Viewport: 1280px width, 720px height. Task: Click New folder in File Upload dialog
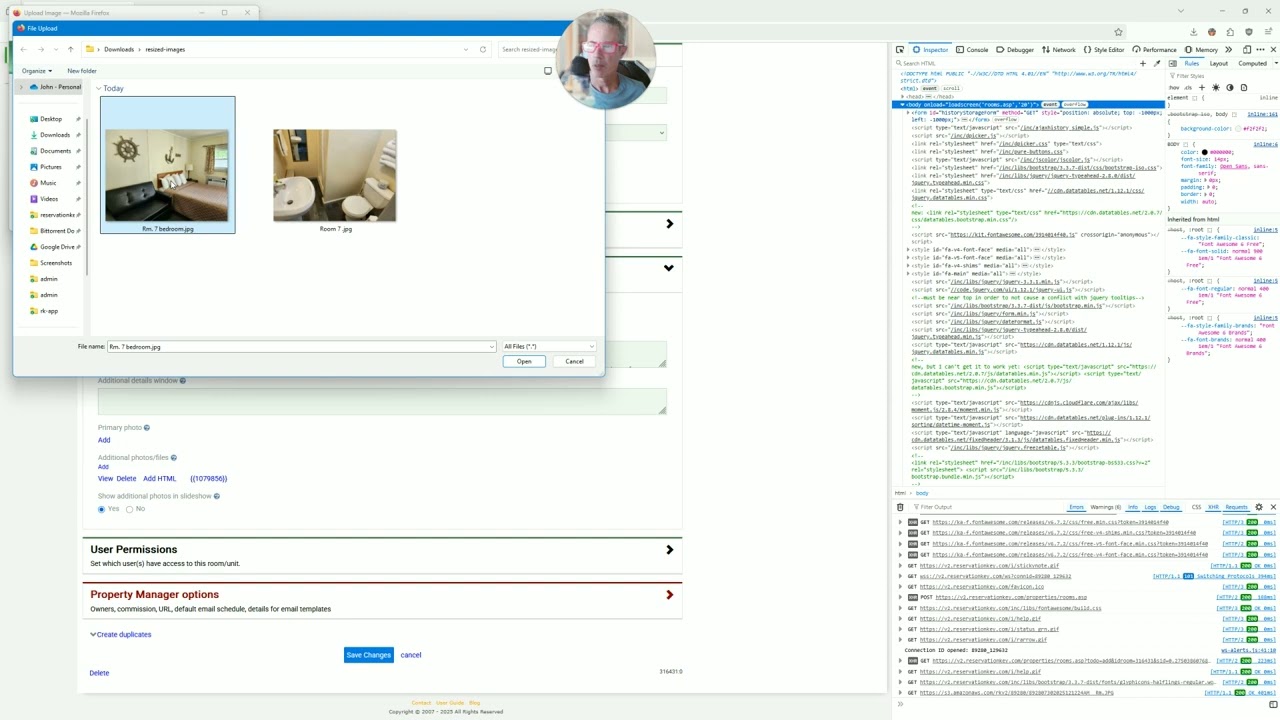click(x=82, y=71)
